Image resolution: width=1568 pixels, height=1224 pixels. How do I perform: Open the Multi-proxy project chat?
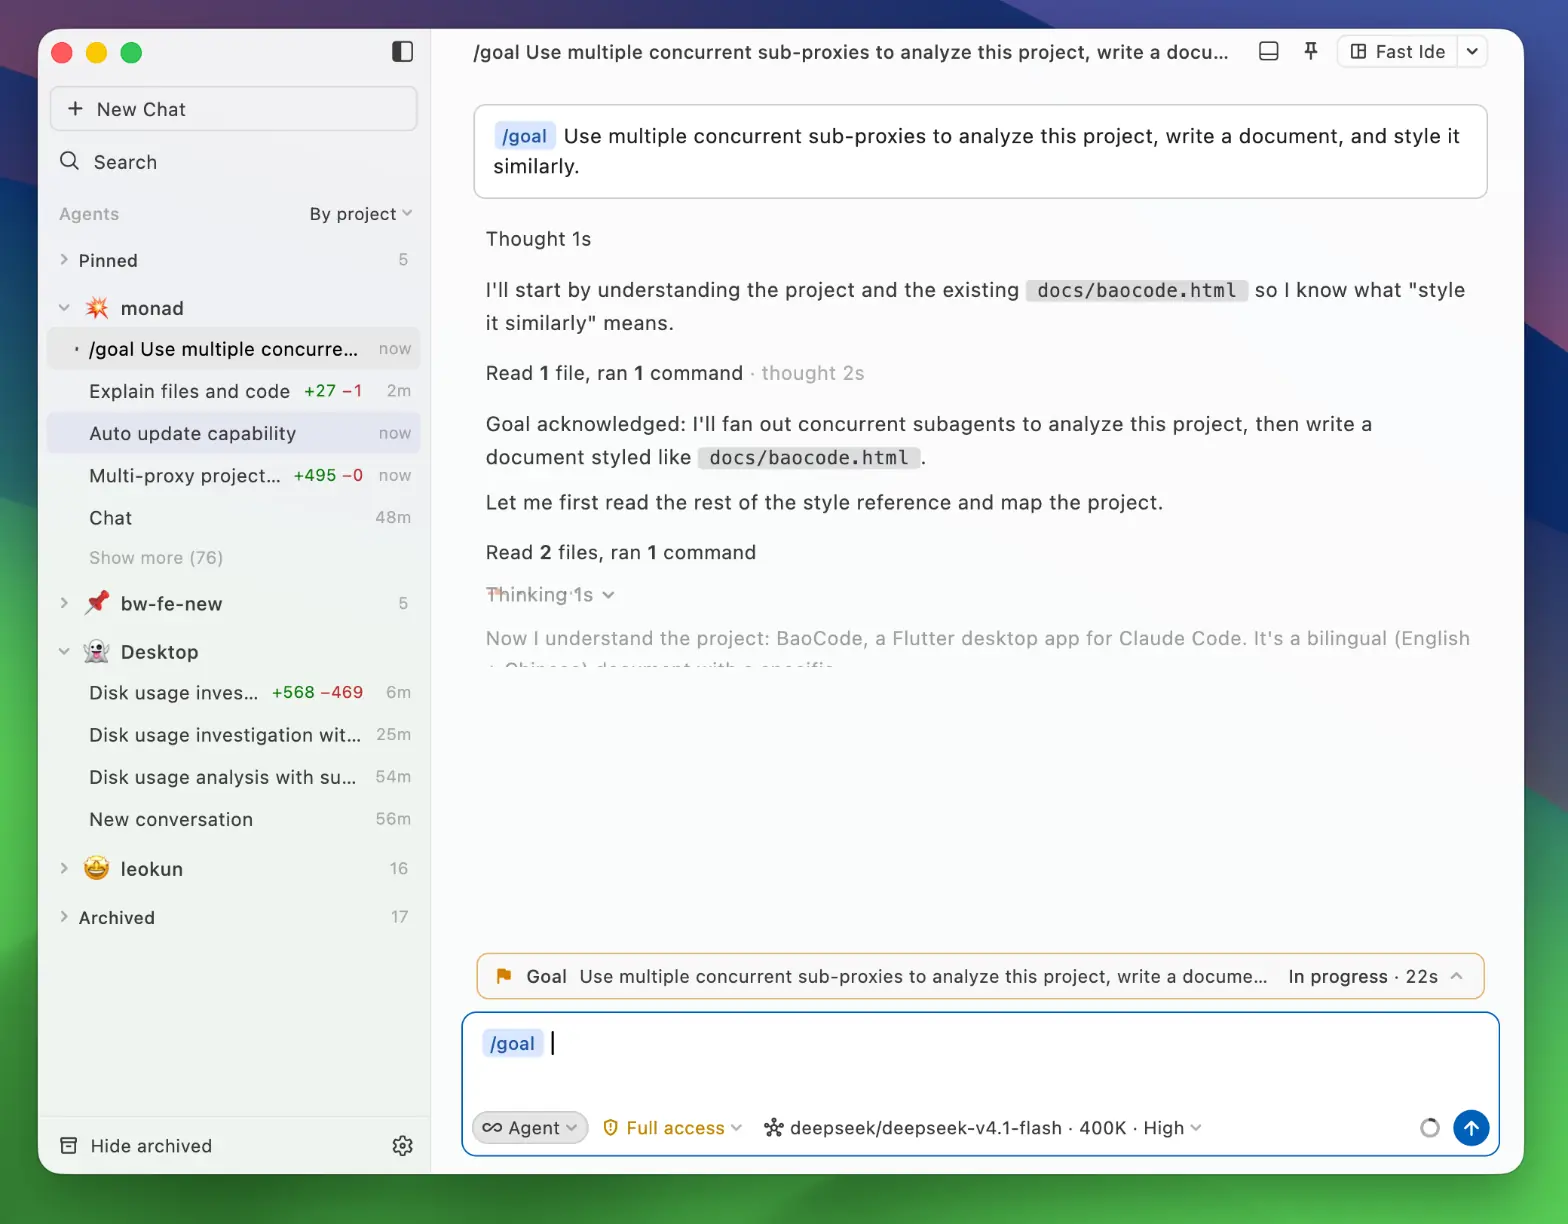point(234,475)
